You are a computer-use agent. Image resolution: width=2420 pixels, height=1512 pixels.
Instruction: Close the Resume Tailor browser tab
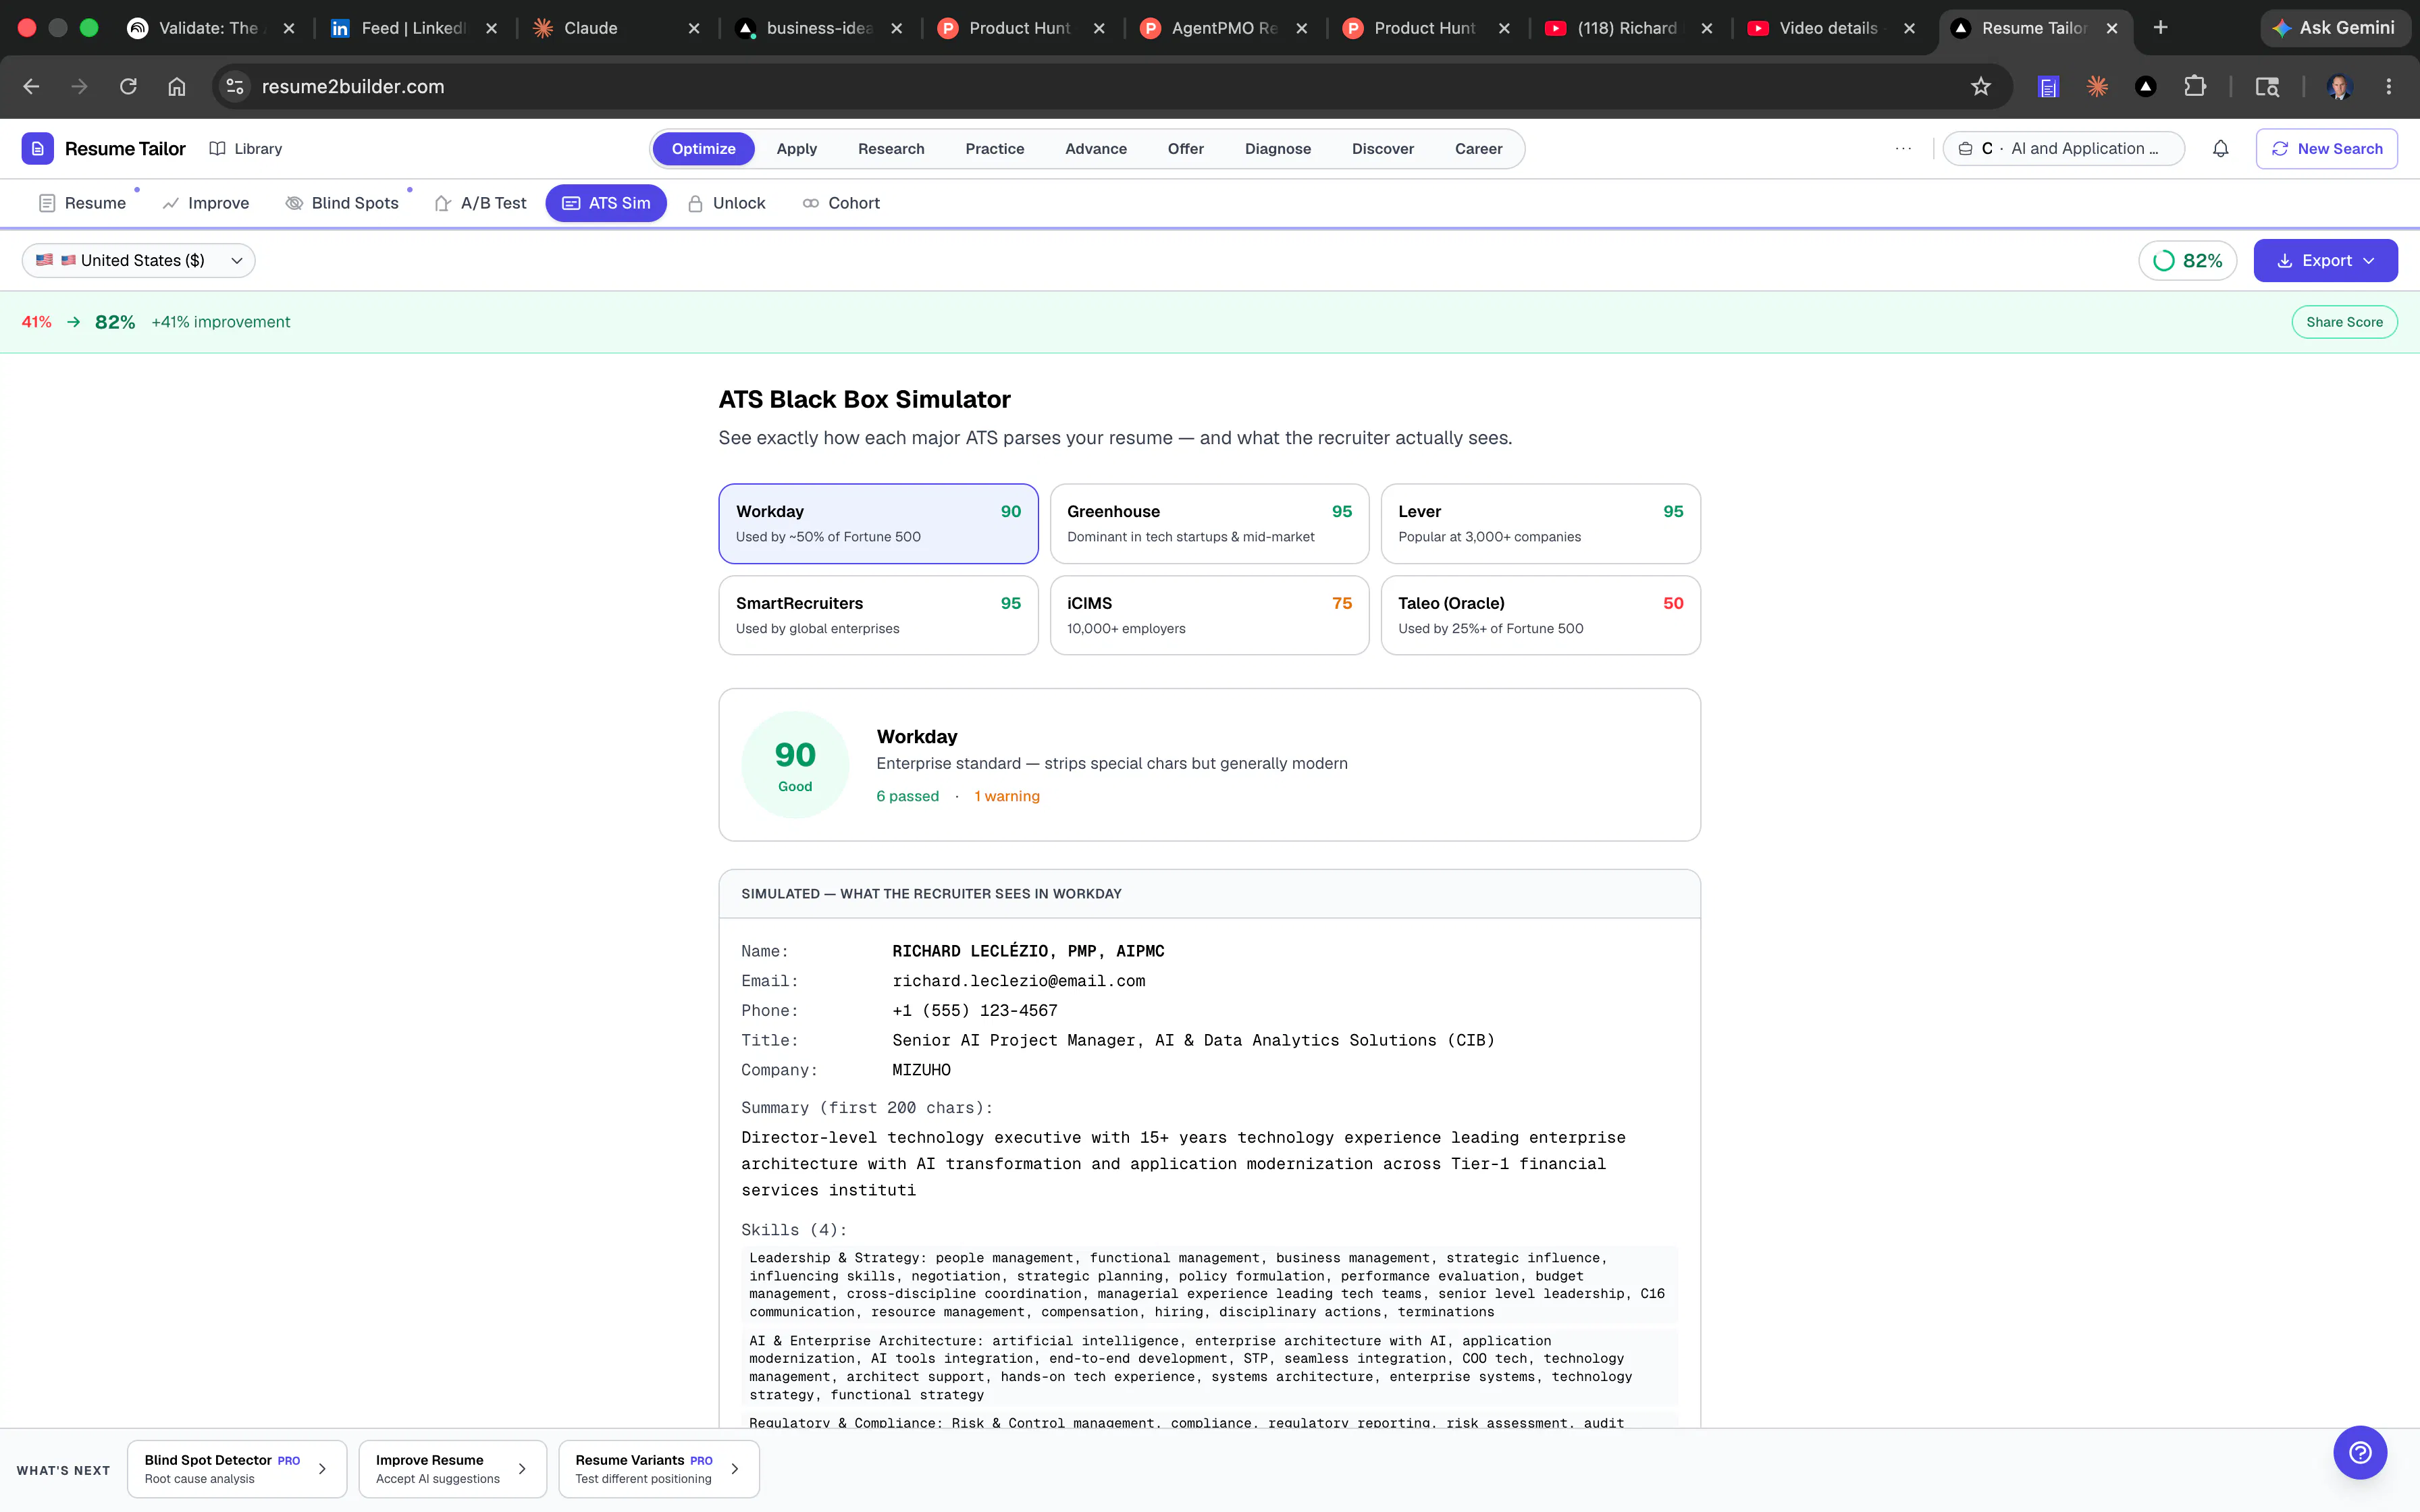[x=2112, y=28]
